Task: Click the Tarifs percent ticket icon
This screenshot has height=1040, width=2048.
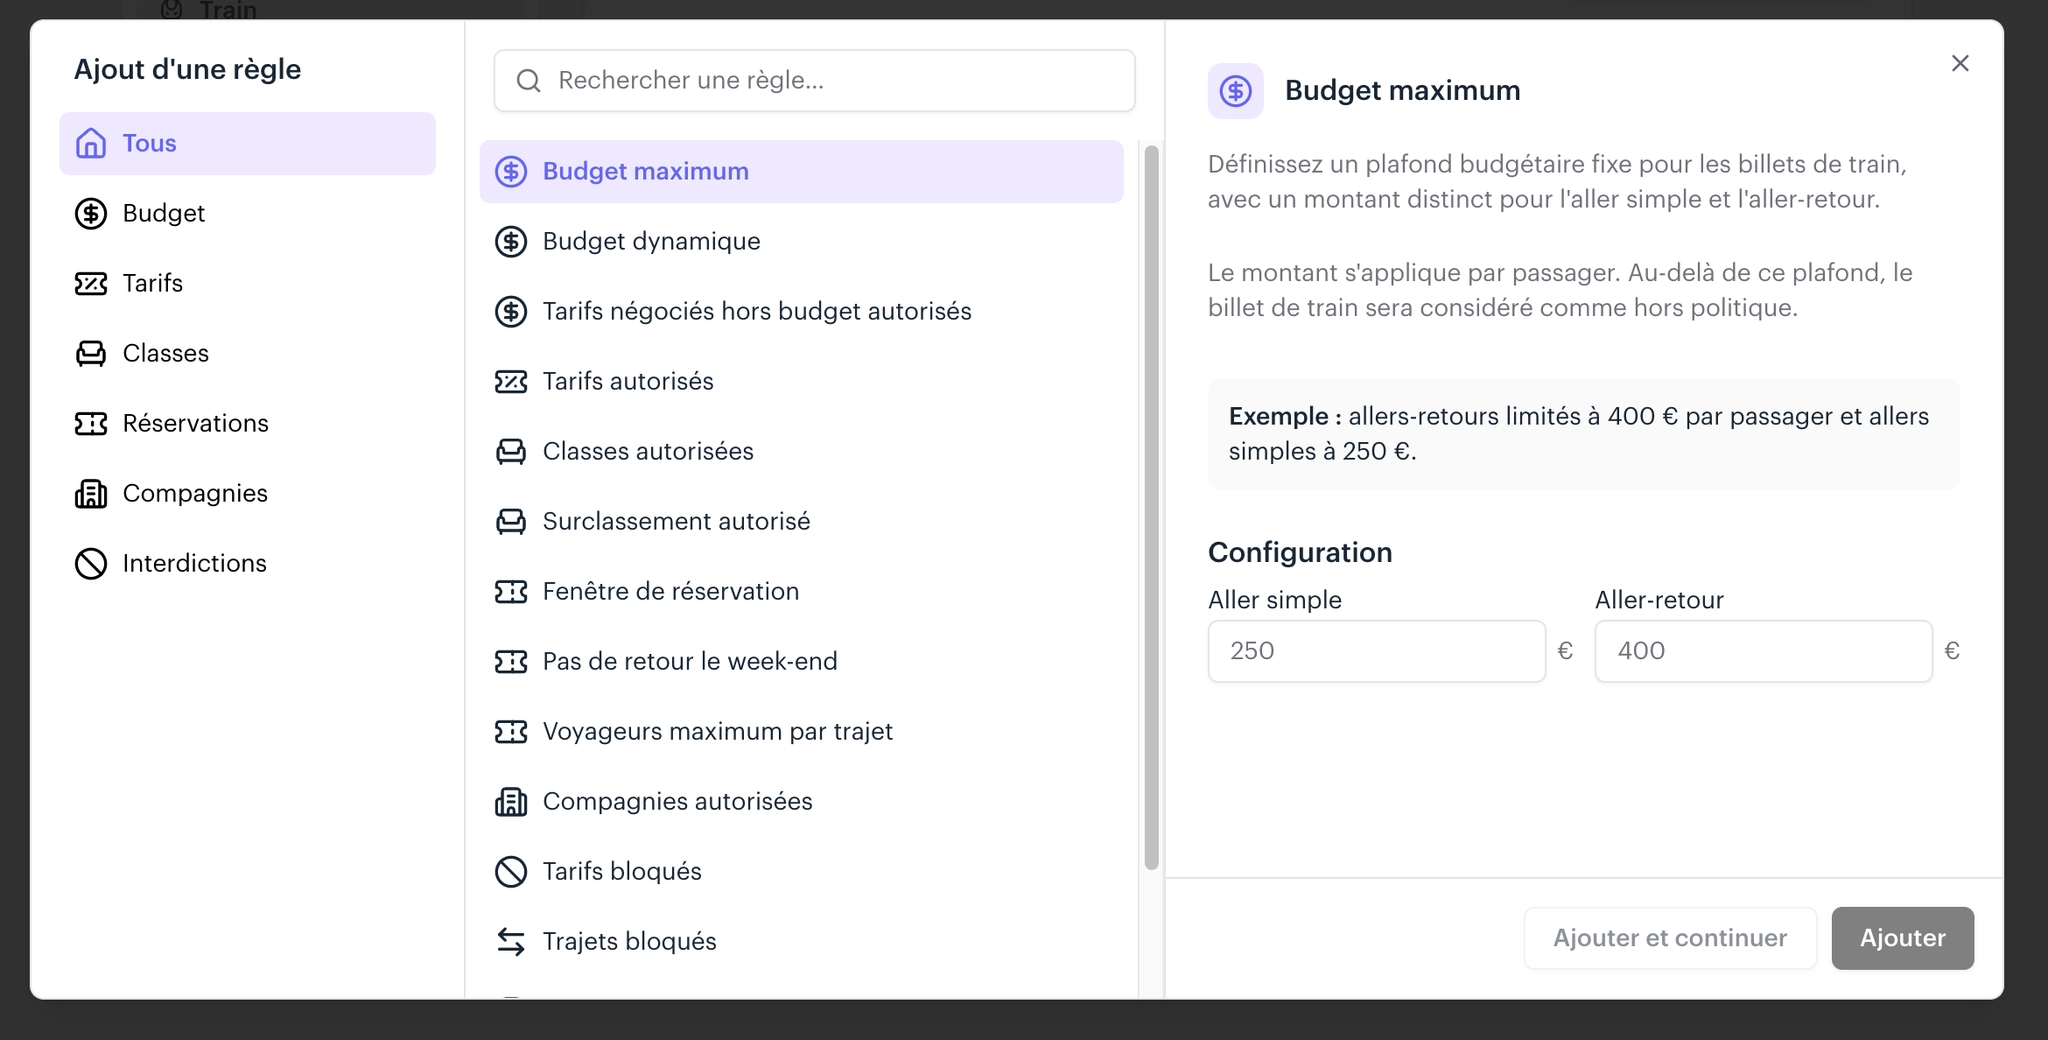Action: pos(91,283)
